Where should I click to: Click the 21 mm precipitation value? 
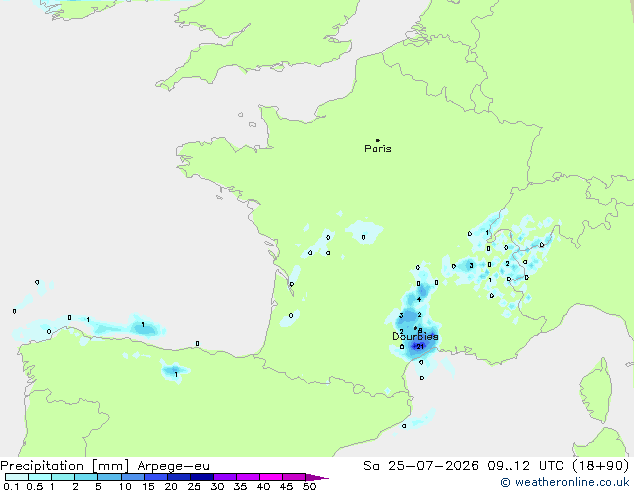(420, 346)
